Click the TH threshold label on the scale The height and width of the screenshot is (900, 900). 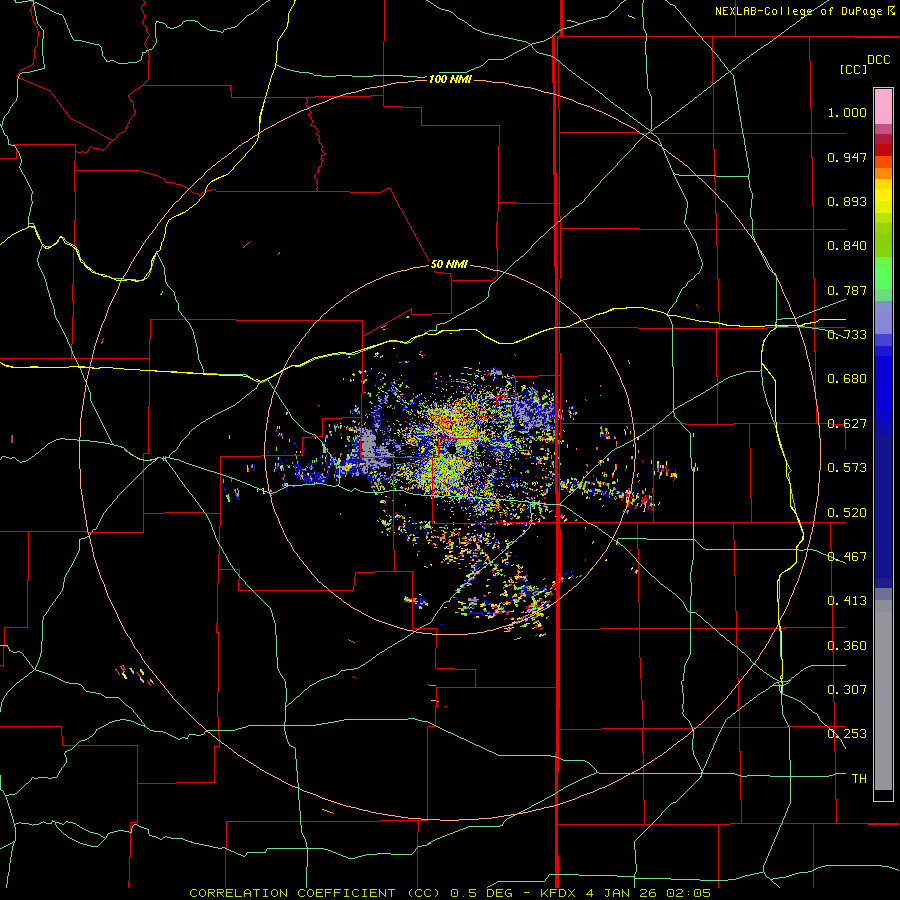point(859,779)
